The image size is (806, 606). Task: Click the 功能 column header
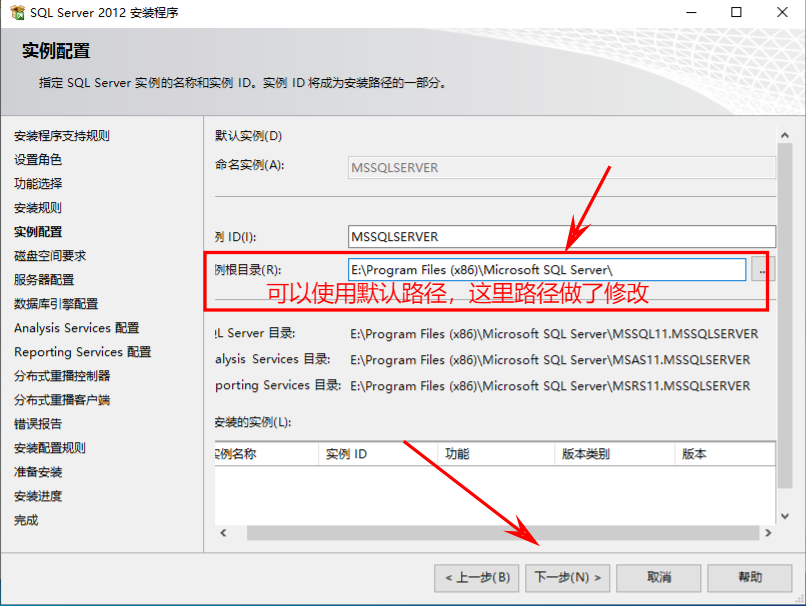[496, 454]
